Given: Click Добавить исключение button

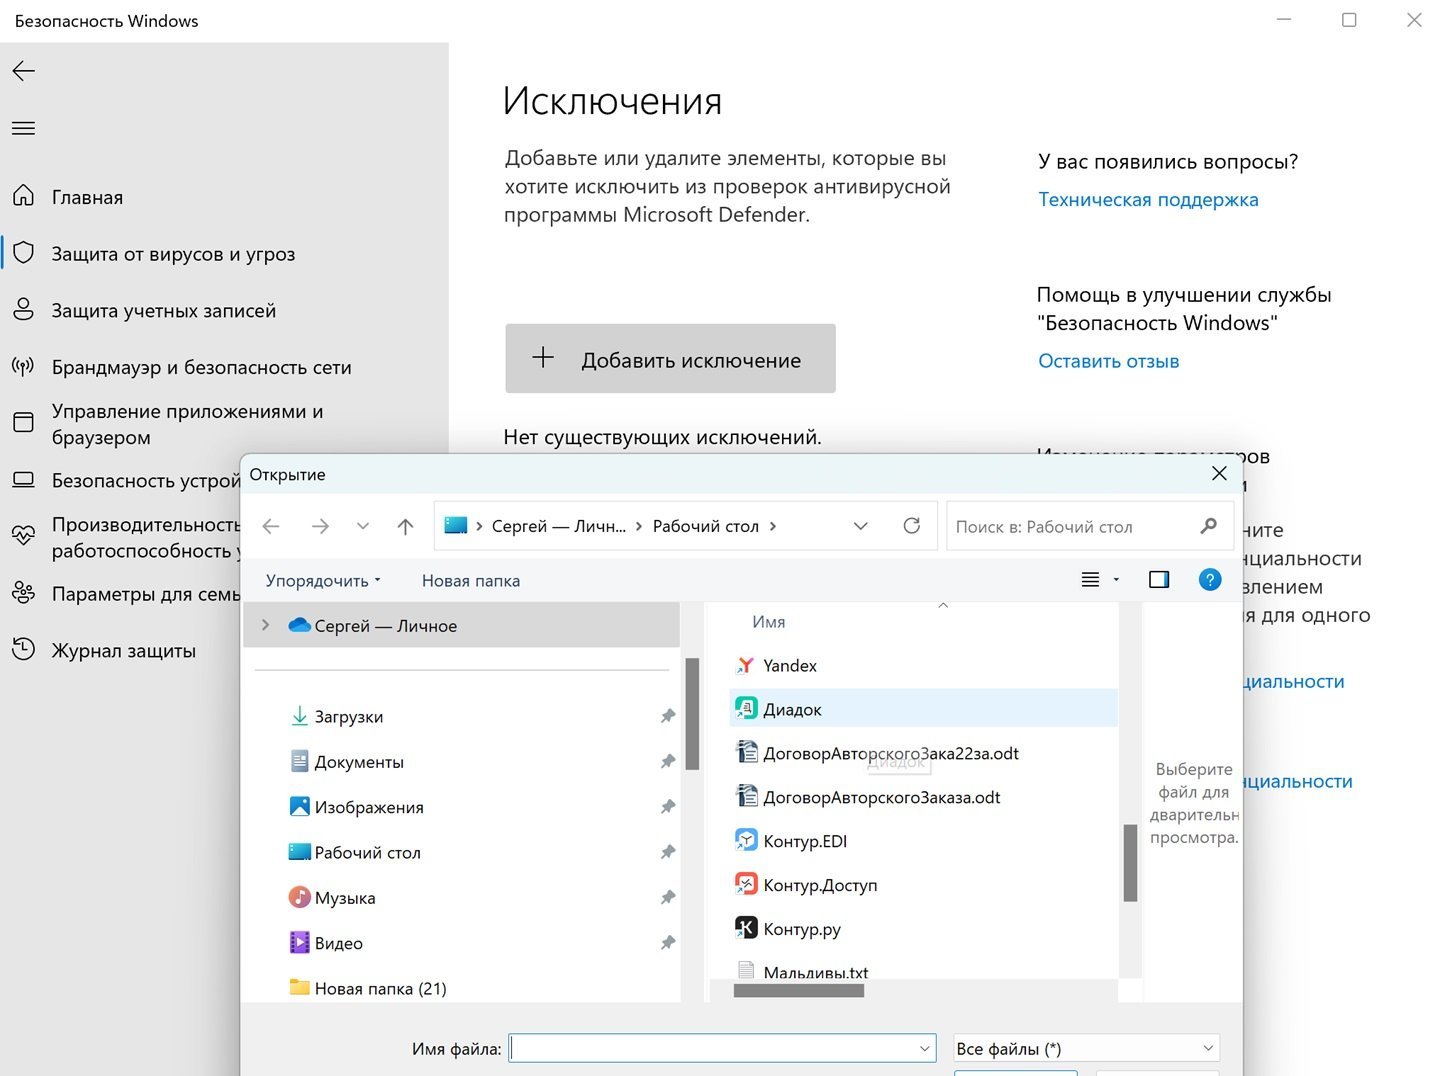Looking at the screenshot, I should point(670,359).
